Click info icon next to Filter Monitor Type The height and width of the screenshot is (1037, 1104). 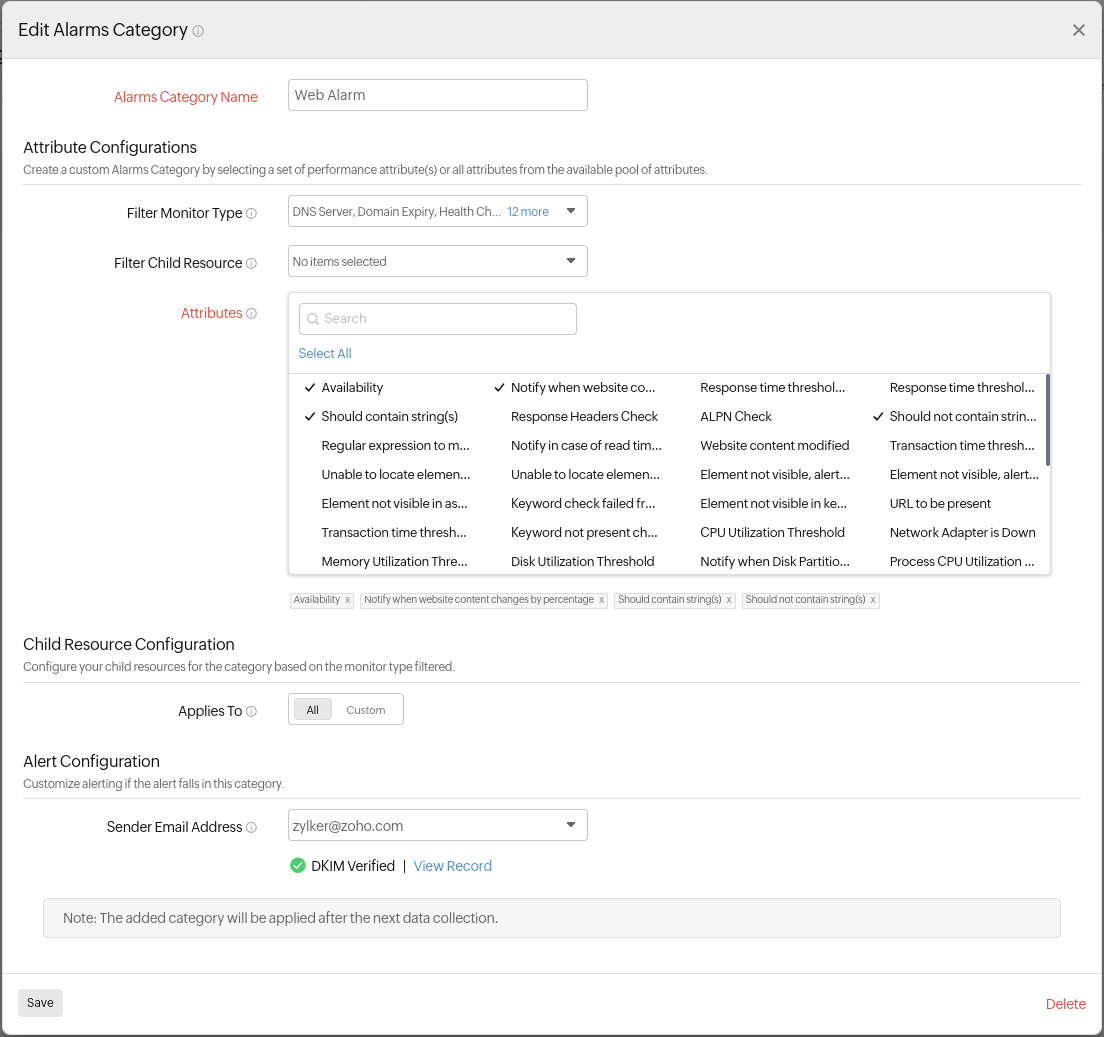click(251, 213)
